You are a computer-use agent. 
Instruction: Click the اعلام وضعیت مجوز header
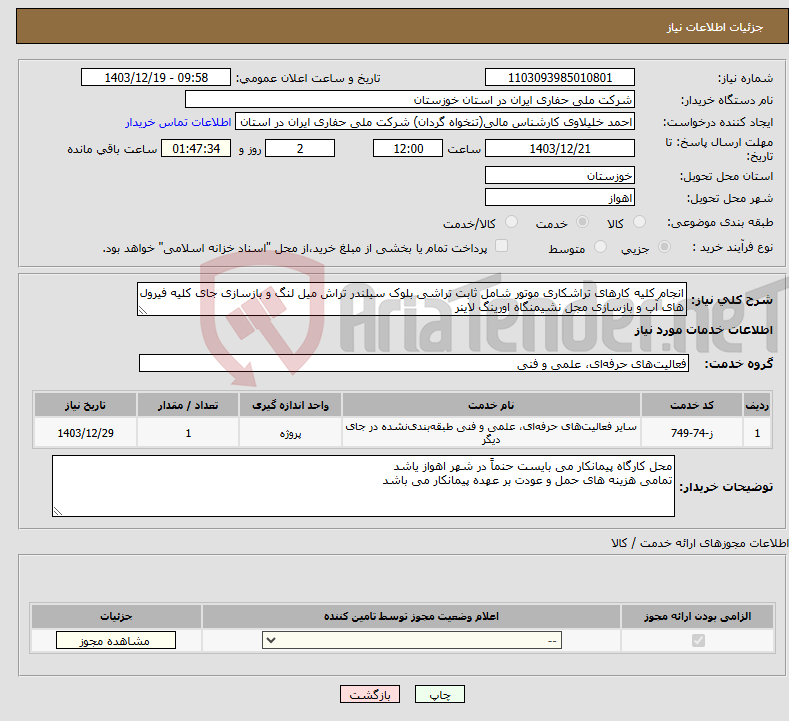(411, 616)
